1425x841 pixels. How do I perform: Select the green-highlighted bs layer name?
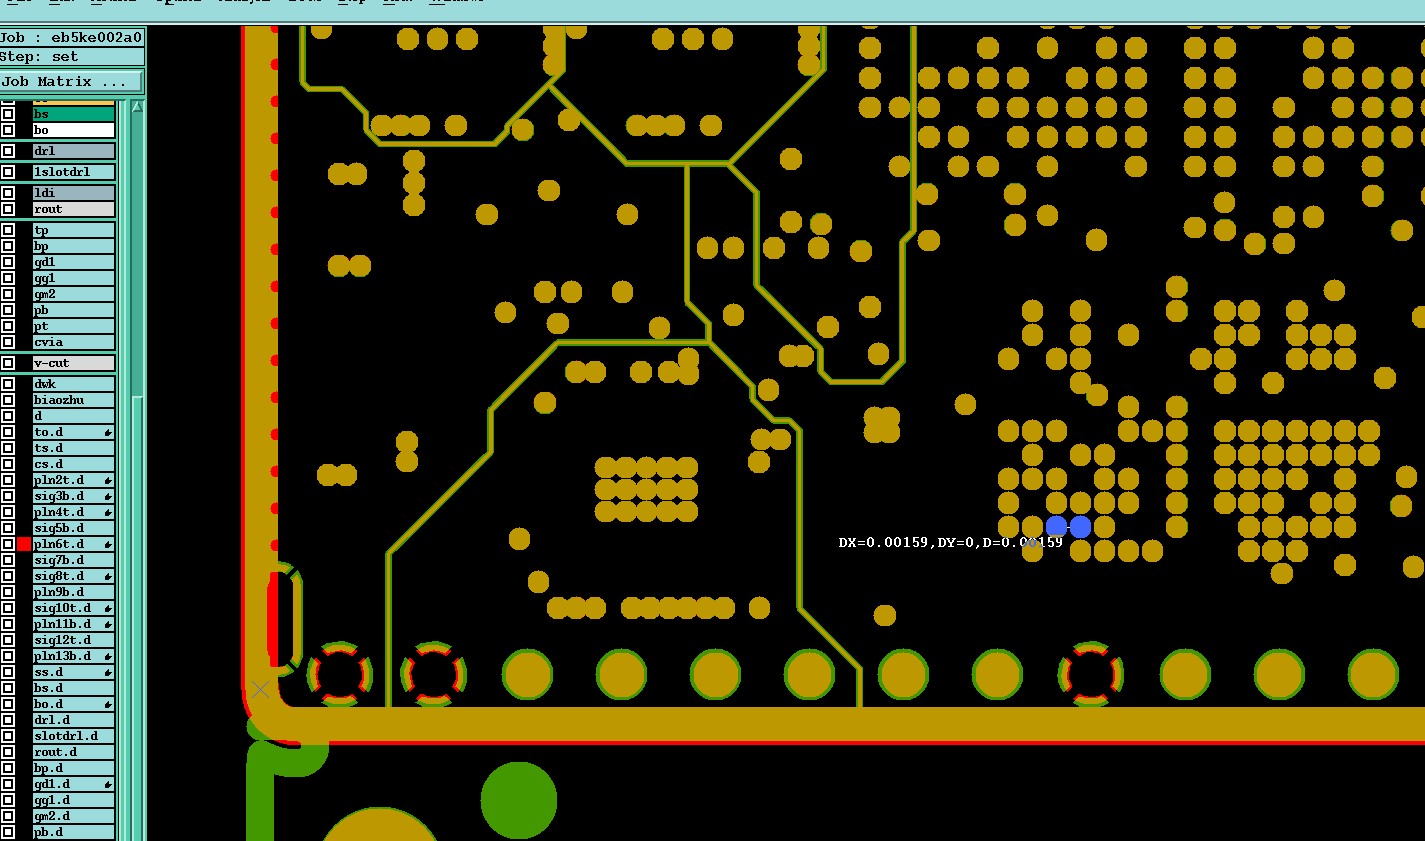tap(74, 114)
